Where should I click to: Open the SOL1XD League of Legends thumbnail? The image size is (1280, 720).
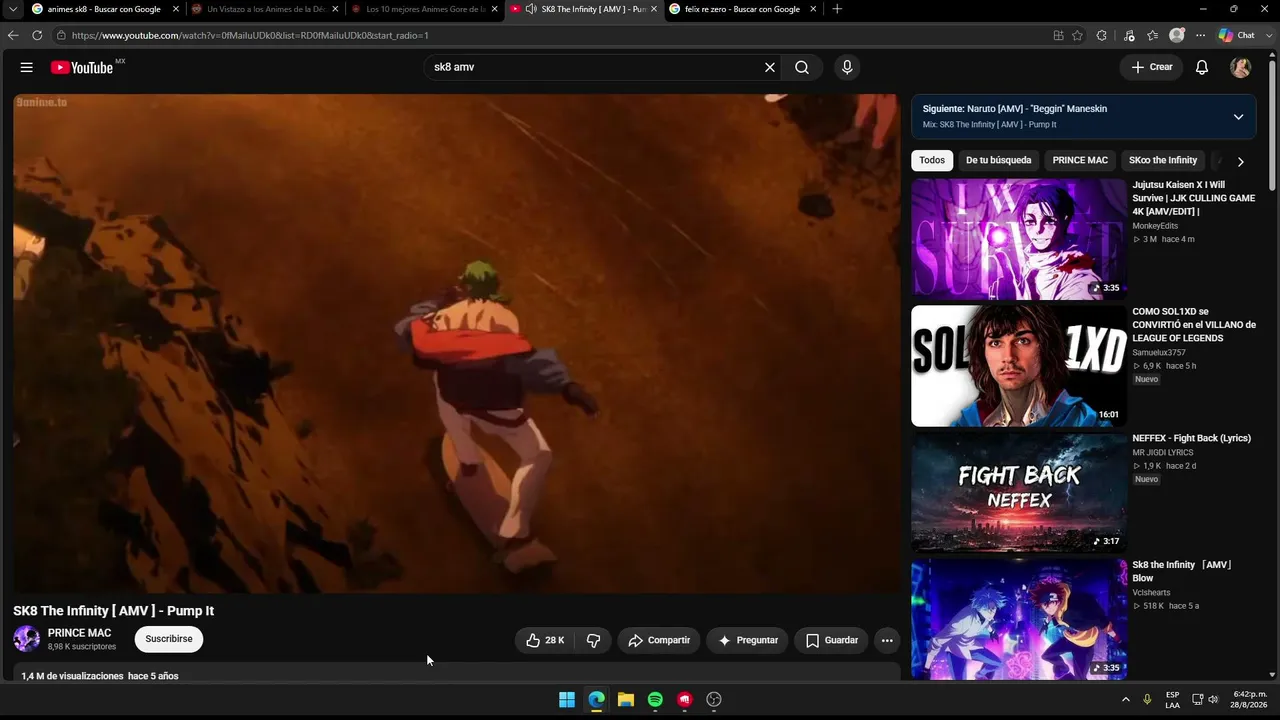tap(1019, 366)
